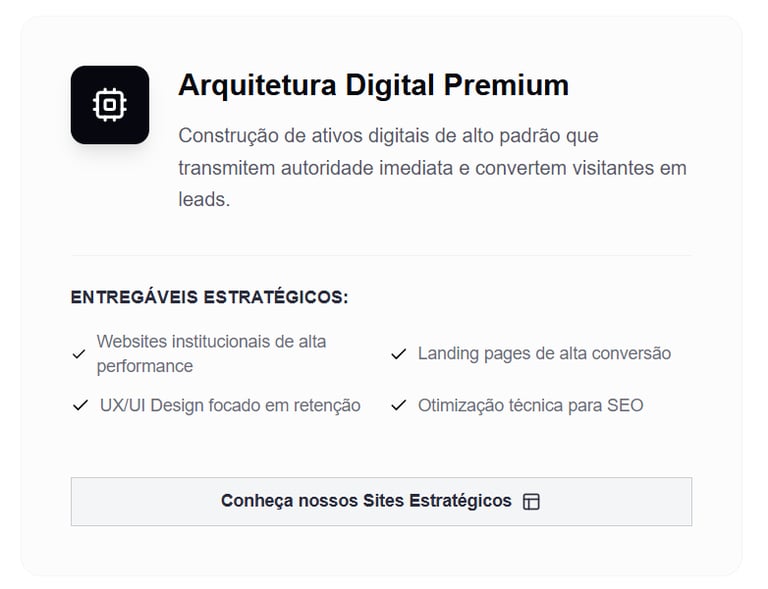The image size is (768, 589).
Task: Select Websites institucionais de alta performance text
Action: pos(210,354)
